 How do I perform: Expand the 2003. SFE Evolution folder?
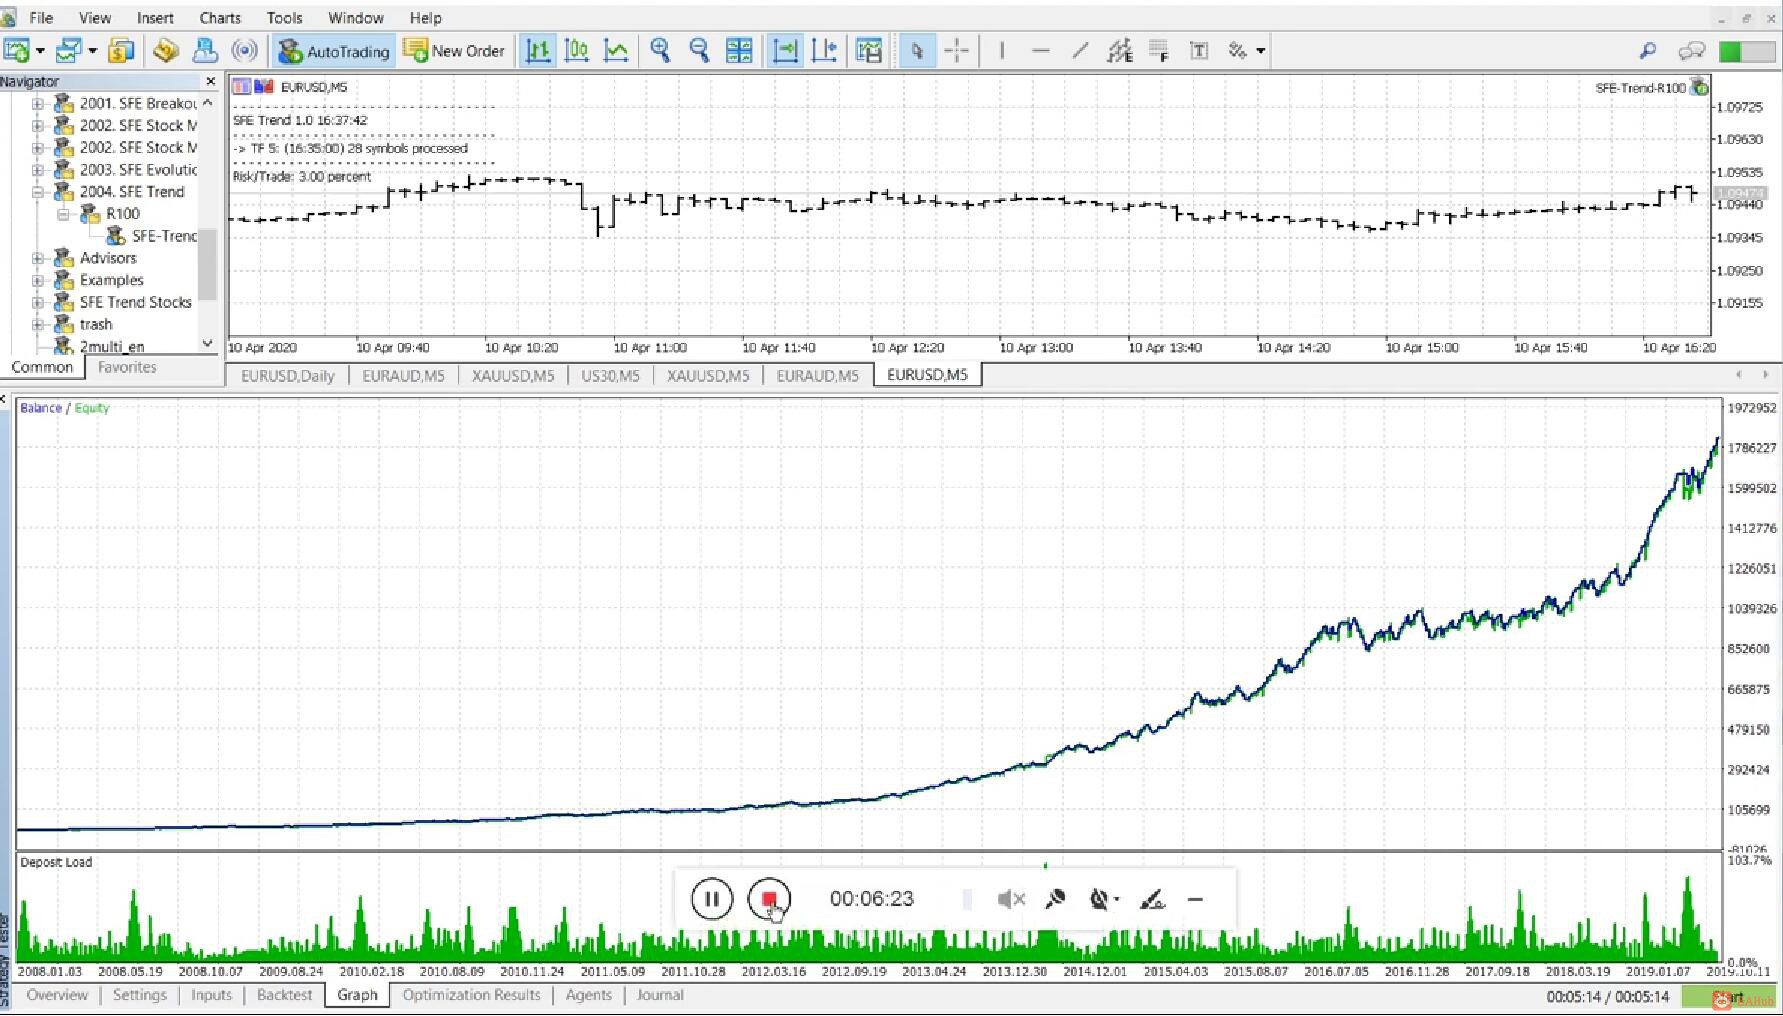(38, 169)
